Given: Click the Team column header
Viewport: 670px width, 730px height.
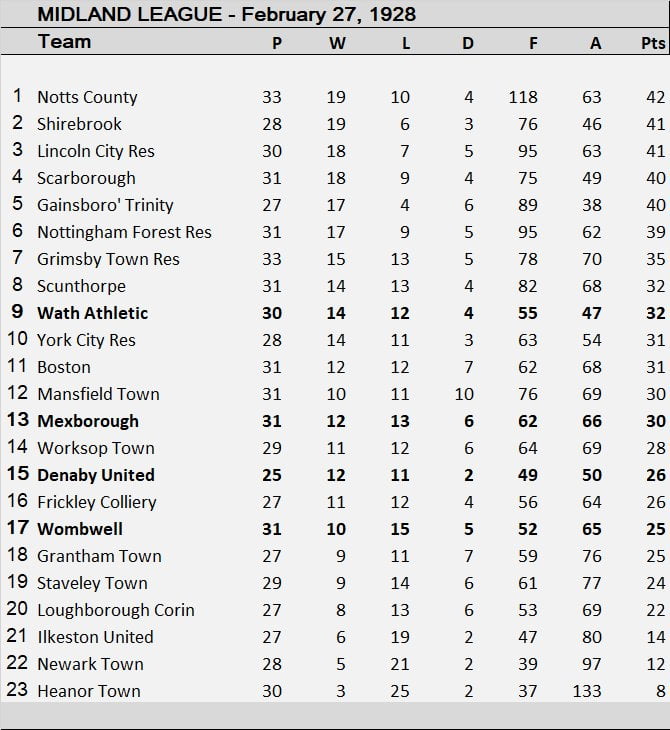Looking at the screenshot, I should (64, 42).
